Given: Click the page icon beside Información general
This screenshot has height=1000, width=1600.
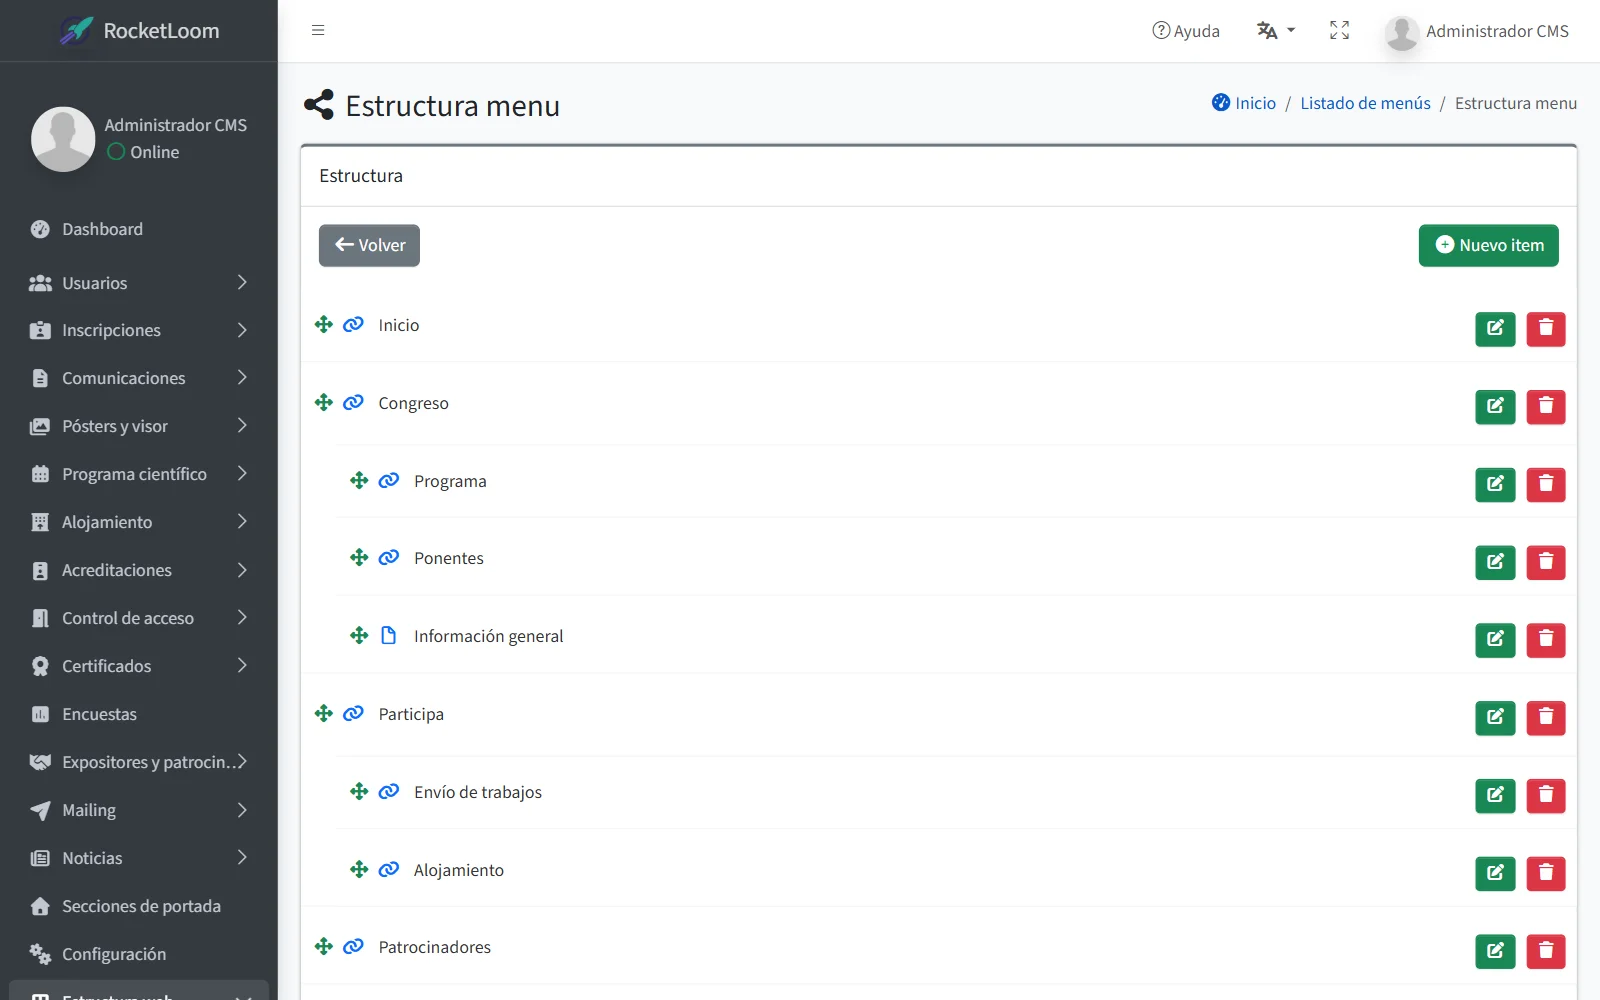Looking at the screenshot, I should (x=389, y=635).
